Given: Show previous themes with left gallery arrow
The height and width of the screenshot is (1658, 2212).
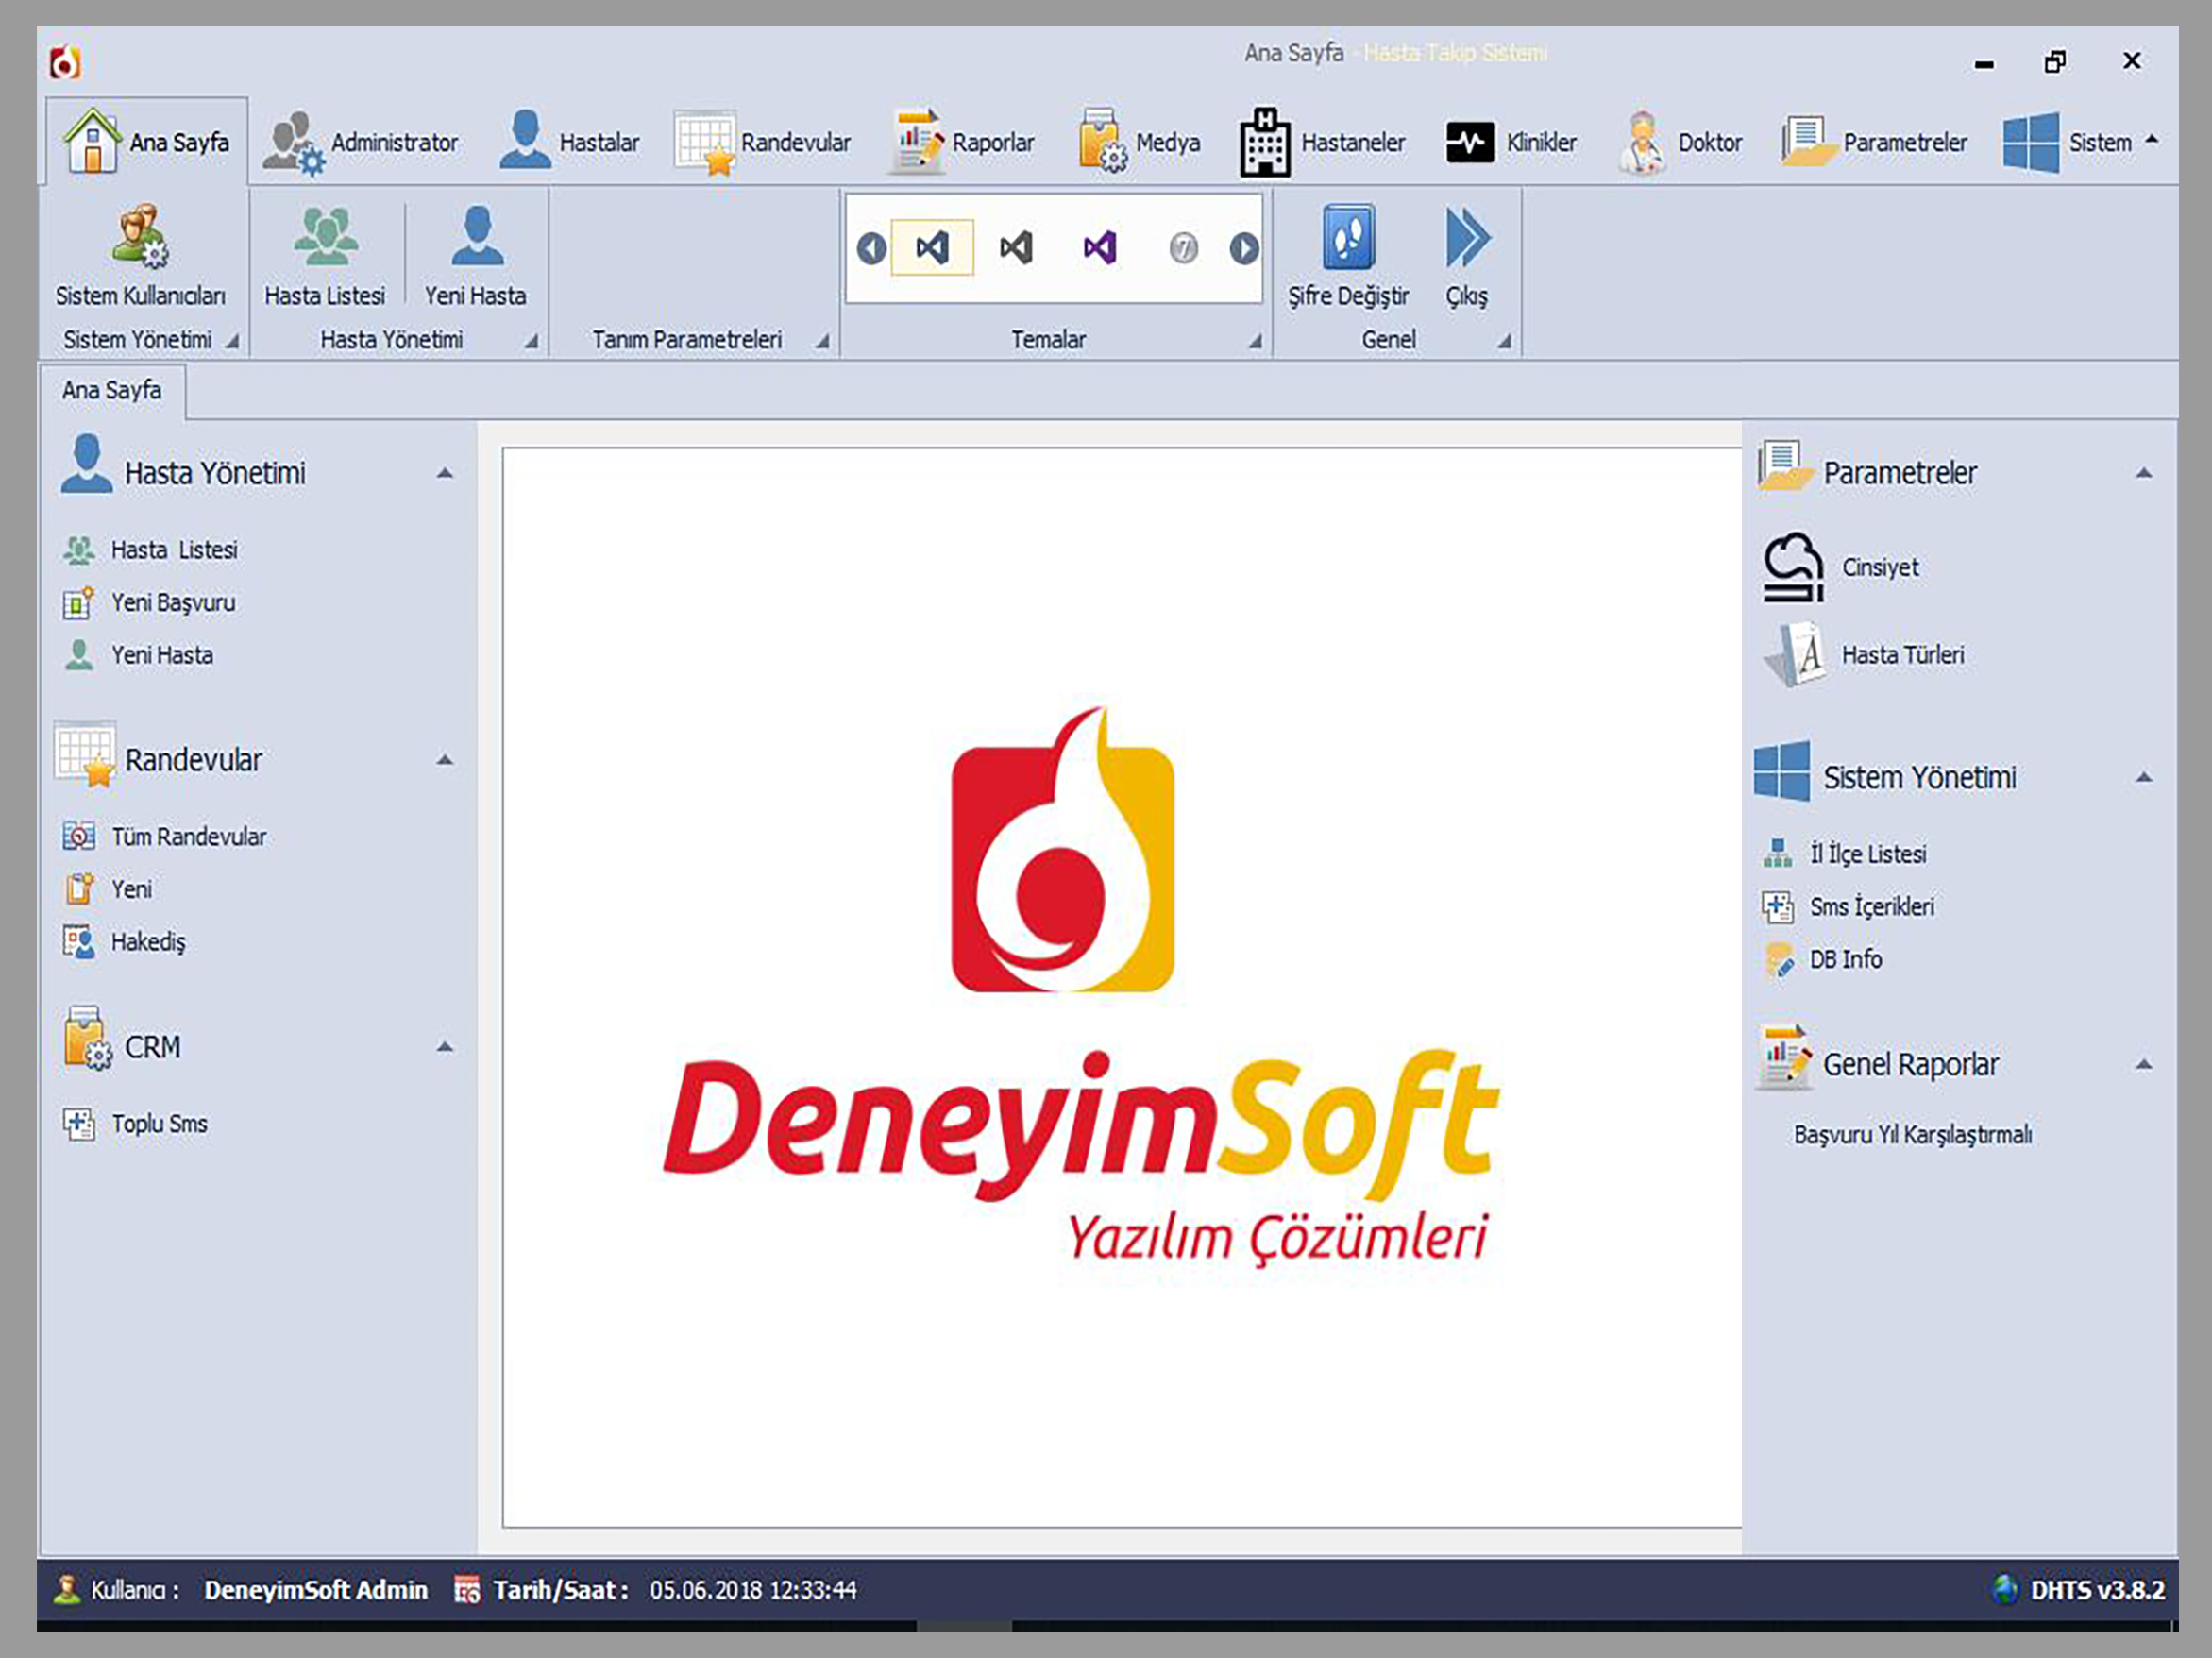Looking at the screenshot, I should click(871, 248).
